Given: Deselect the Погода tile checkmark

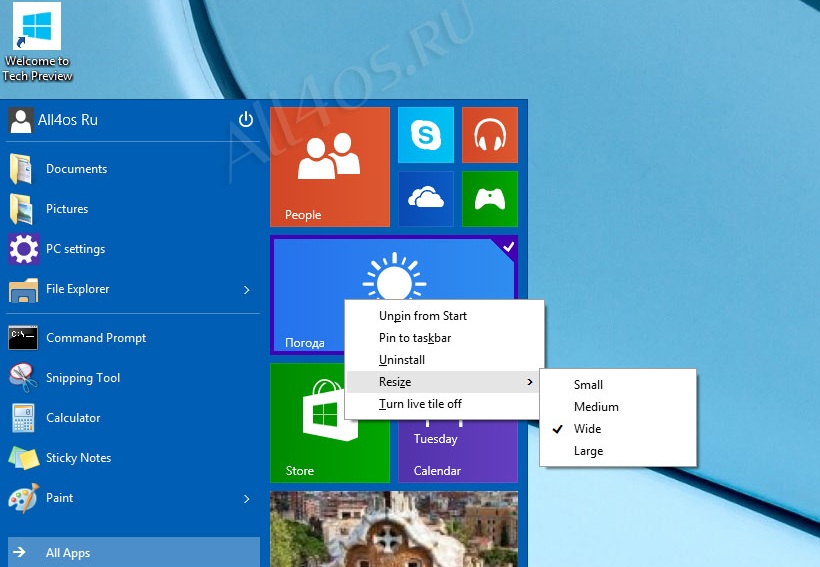Looking at the screenshot, I should point(508,246).
